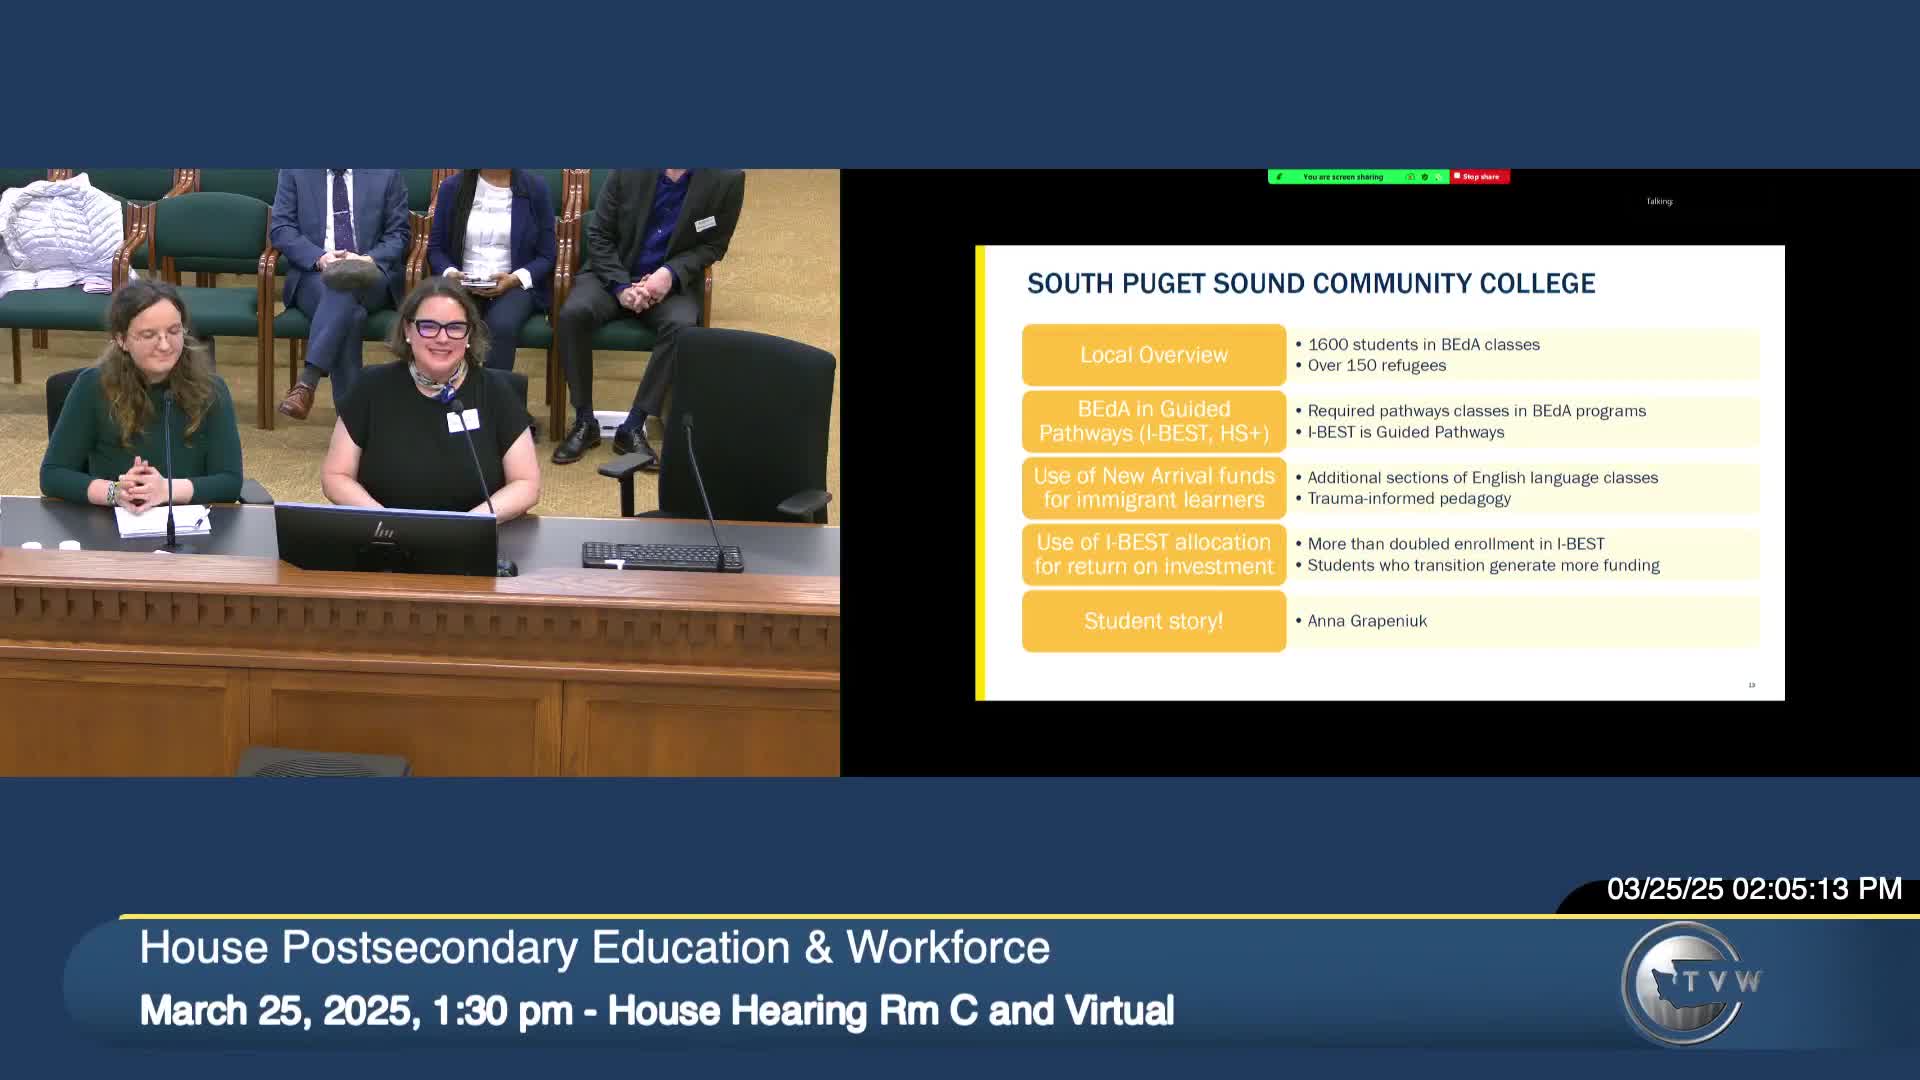Viewport: 1920px width, 1080px height.
Task: Click the 'BEdA in Guided Pathways' box
Action: point(1153,421)
